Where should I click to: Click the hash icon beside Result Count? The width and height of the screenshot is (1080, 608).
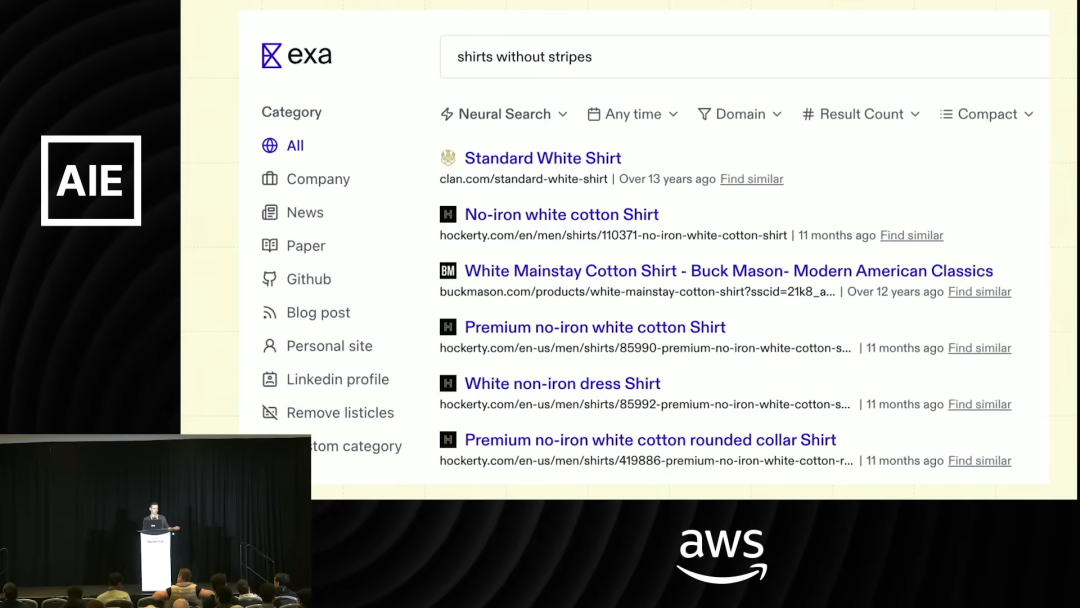[x=808, y=114]
